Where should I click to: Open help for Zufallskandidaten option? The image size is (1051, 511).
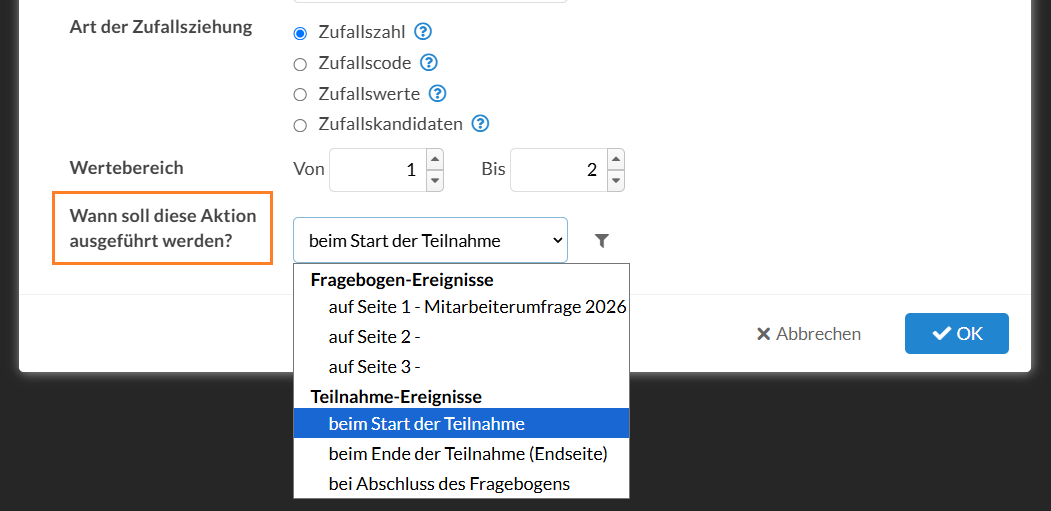tap(480, 123)
